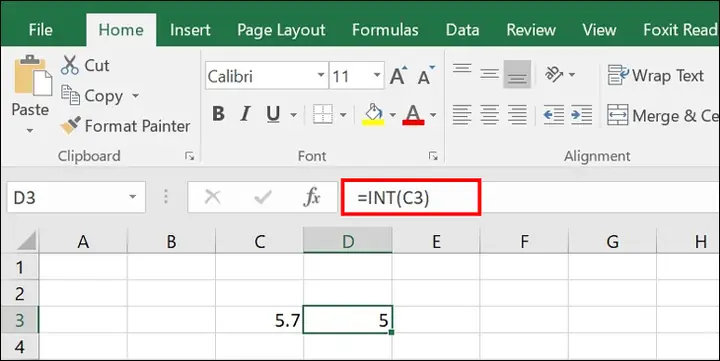Center text horizontally
Image resolution: width=720 pixels, height=361 pixels.
(489, 115)
